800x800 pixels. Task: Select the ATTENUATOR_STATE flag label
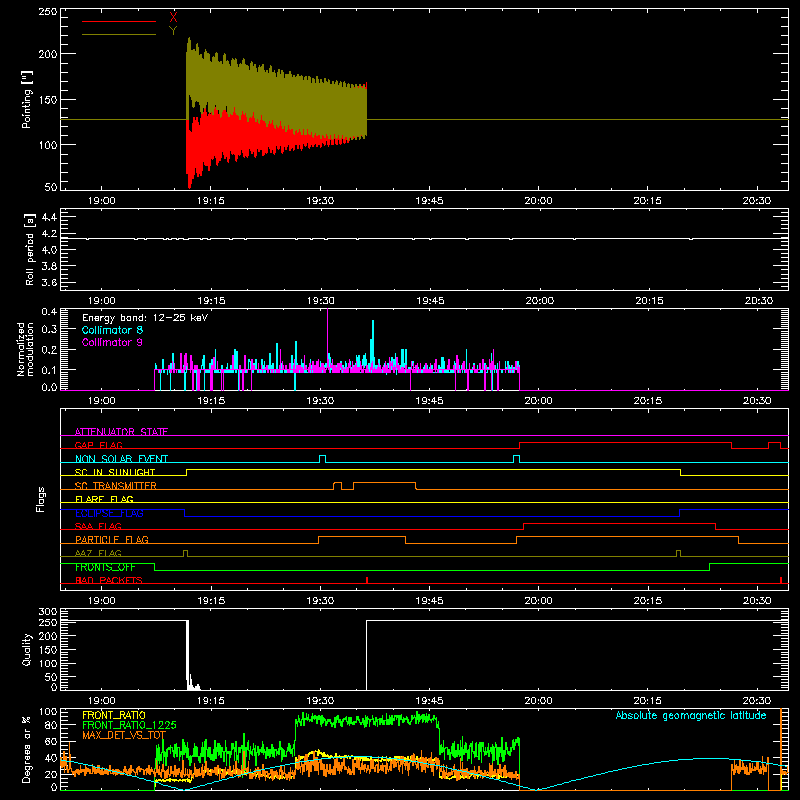(x=121, y=432)
